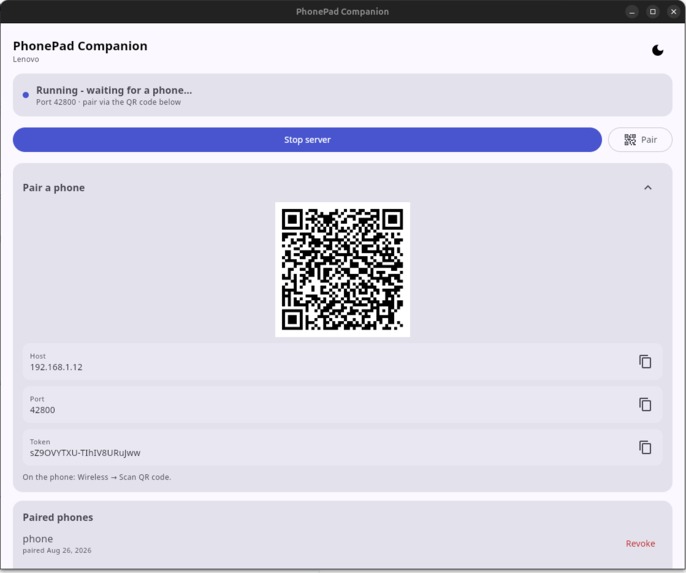The image size is (686, 573).
Task: Minimize the PhonePad Companion window
Action: coord(632,12)
